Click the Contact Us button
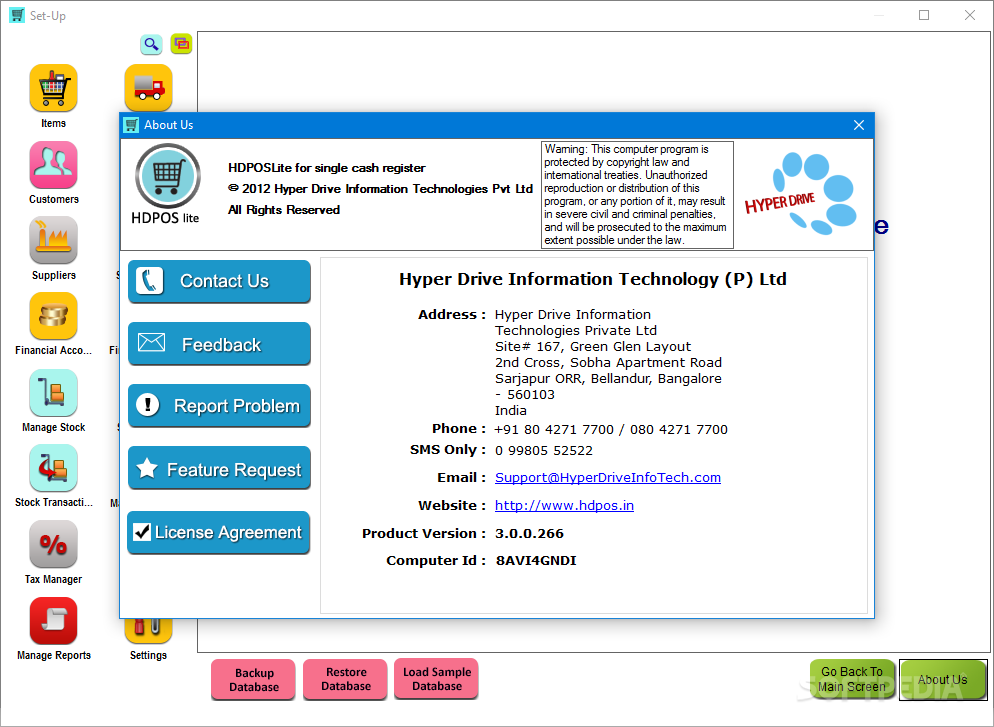Image resolution: width=994 pixels, height=727 pixels. pos(219,281)
